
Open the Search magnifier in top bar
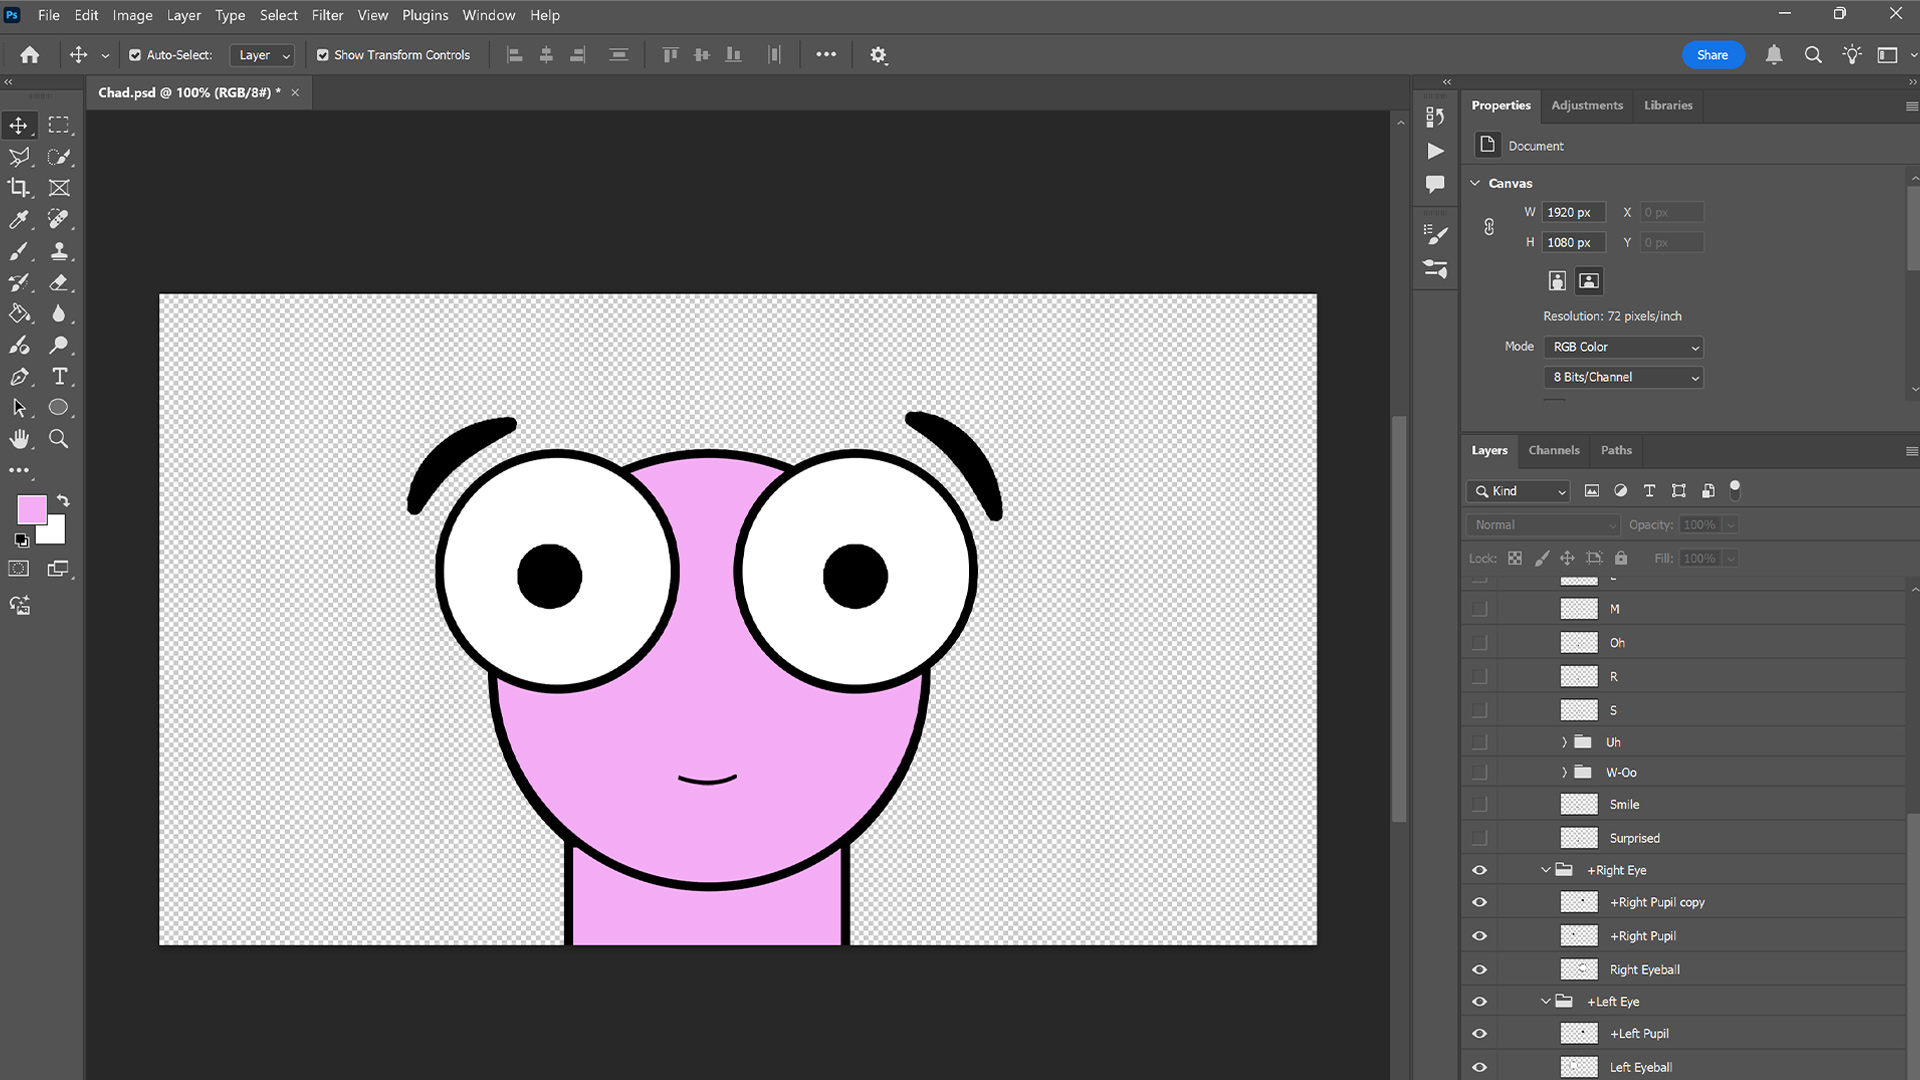tap(1813, 55)
